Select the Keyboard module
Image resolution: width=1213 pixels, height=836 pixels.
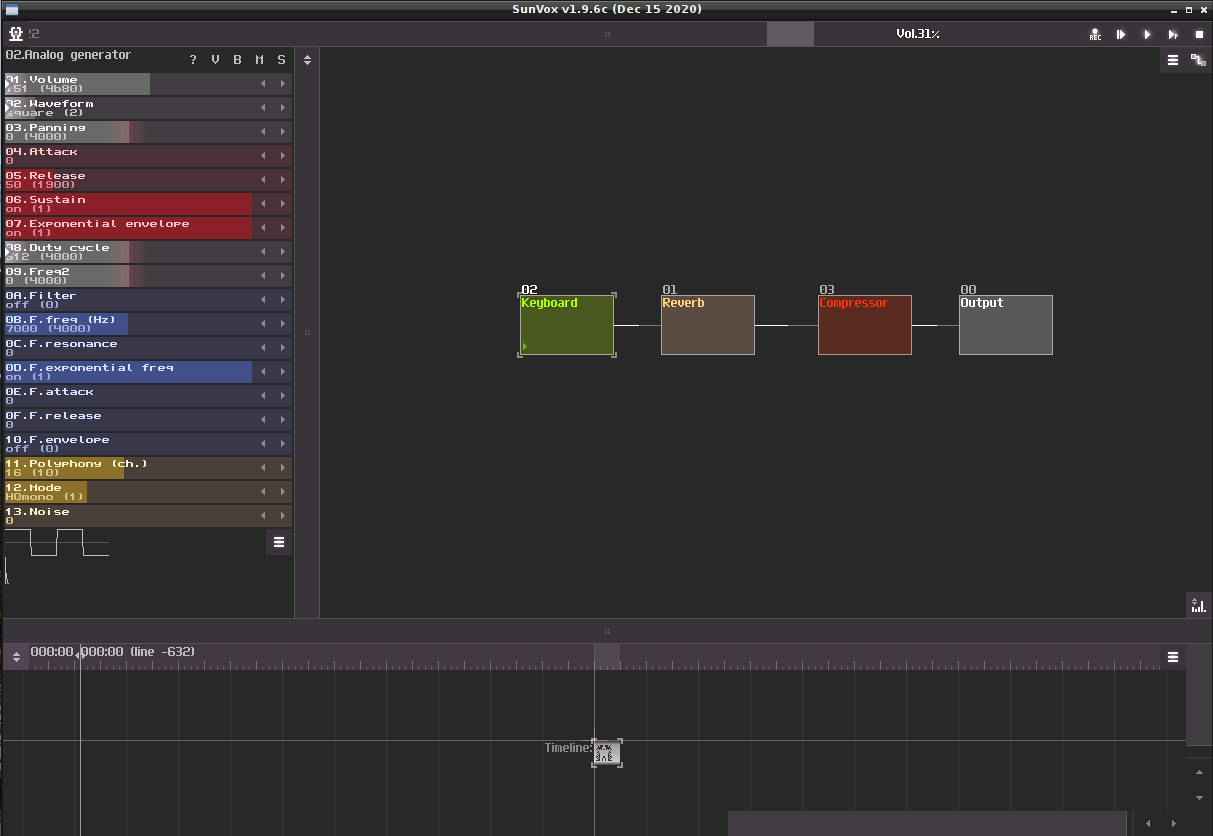pos(567,325)
